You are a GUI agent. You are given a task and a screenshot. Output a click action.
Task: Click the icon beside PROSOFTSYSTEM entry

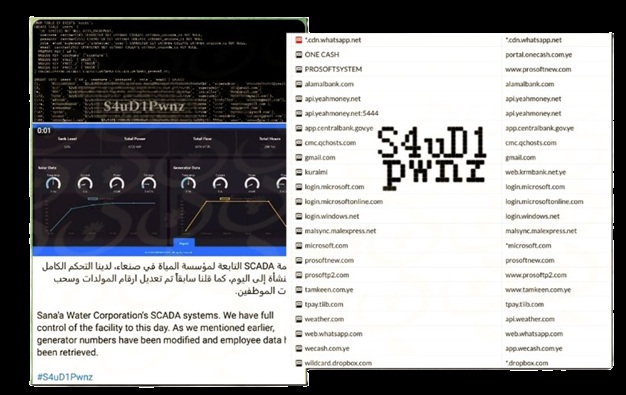coord(299,69)
